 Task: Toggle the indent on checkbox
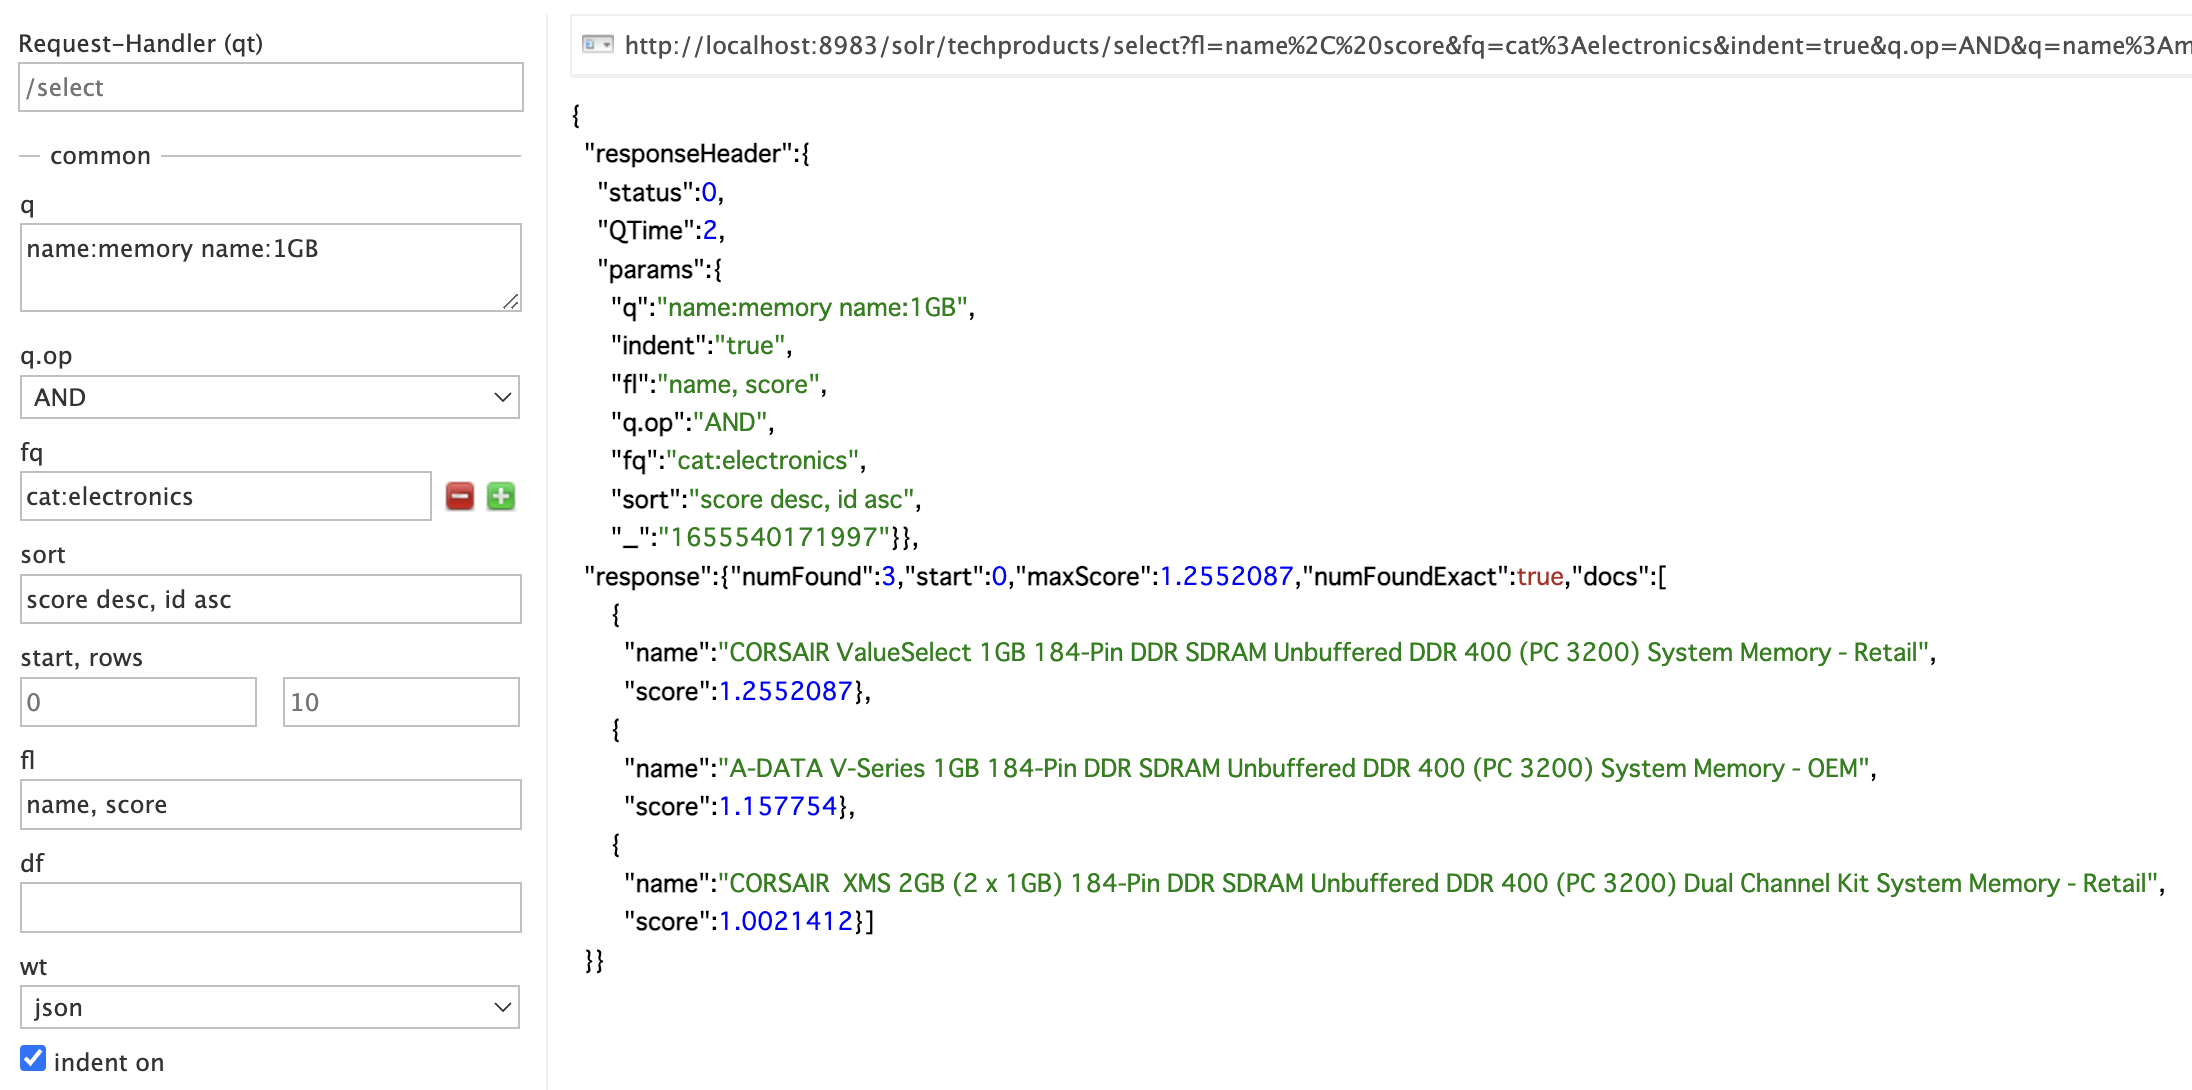33,1059
